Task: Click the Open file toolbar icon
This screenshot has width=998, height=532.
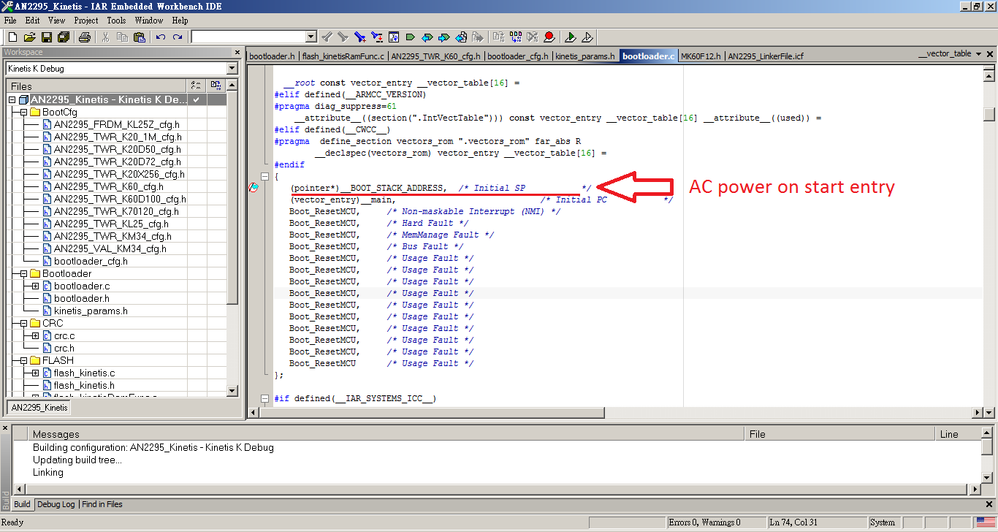Action: [29, 38]
